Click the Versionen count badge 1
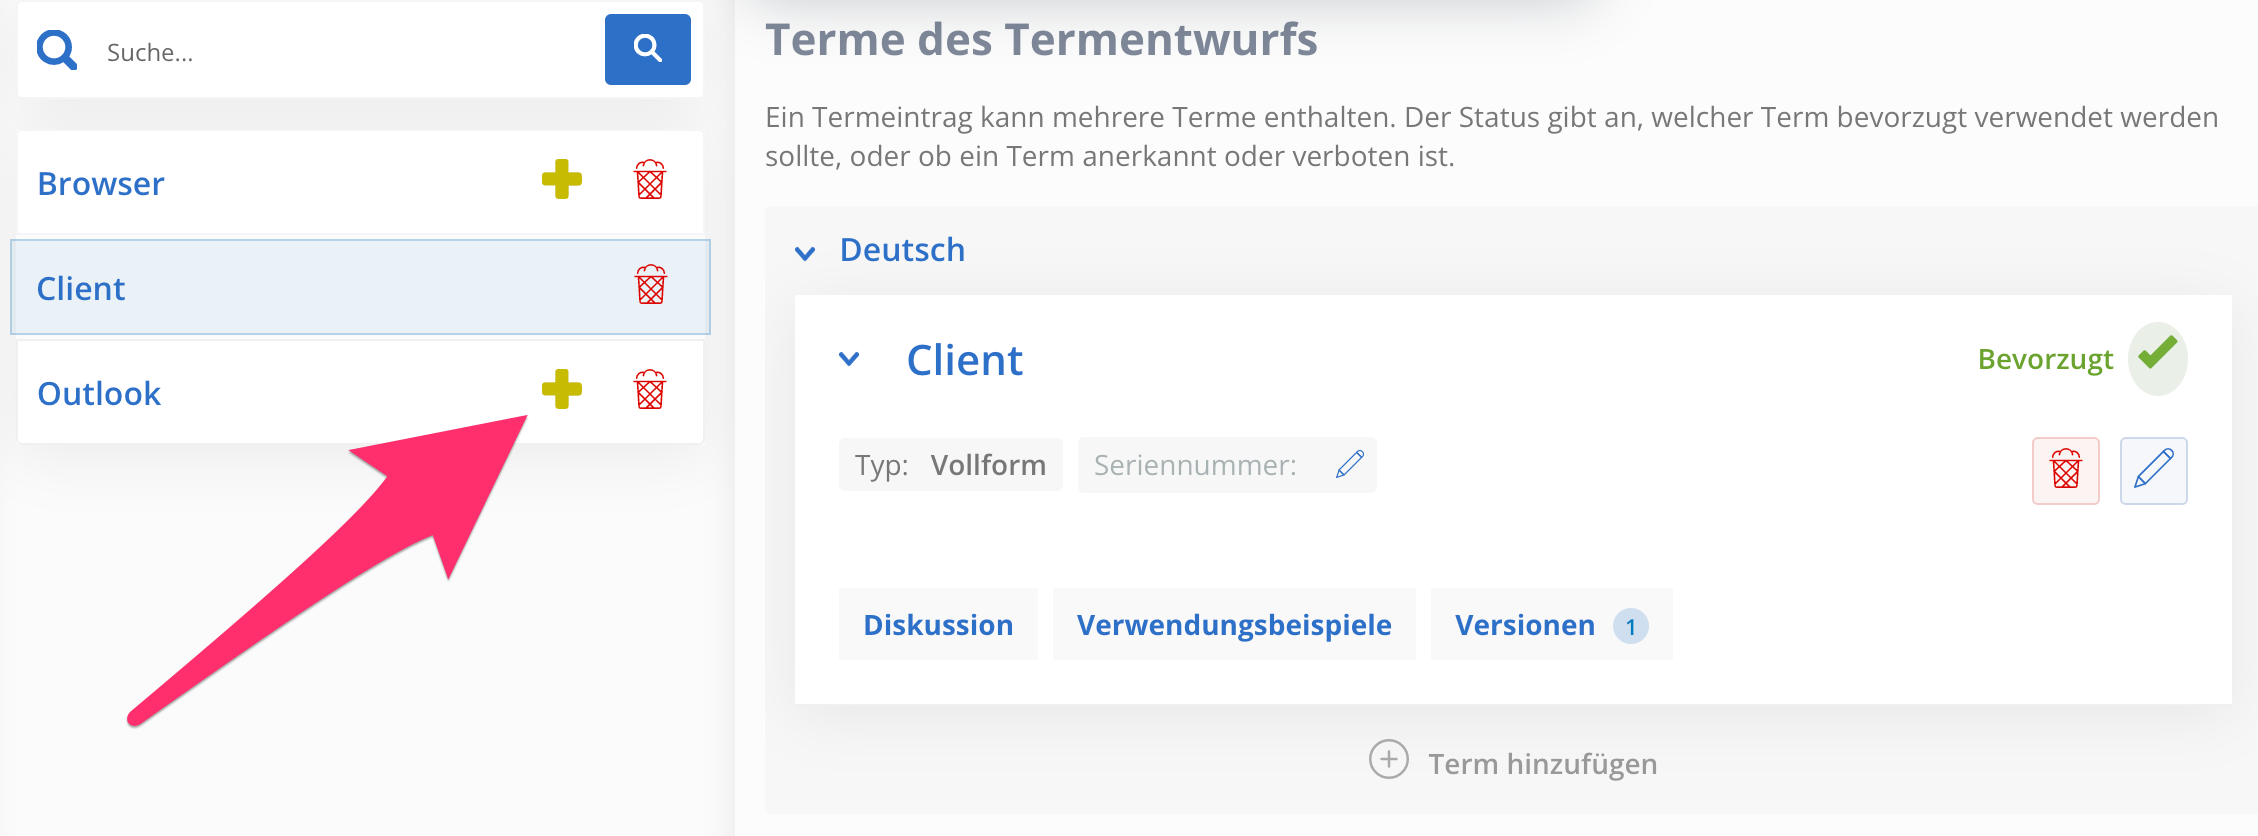 coord(1631,627)
